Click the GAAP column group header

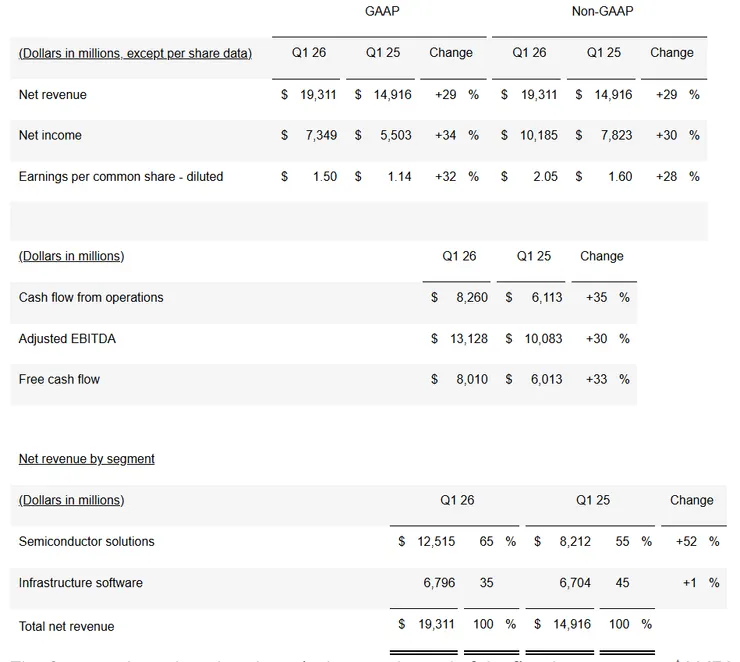pos(382,12)
